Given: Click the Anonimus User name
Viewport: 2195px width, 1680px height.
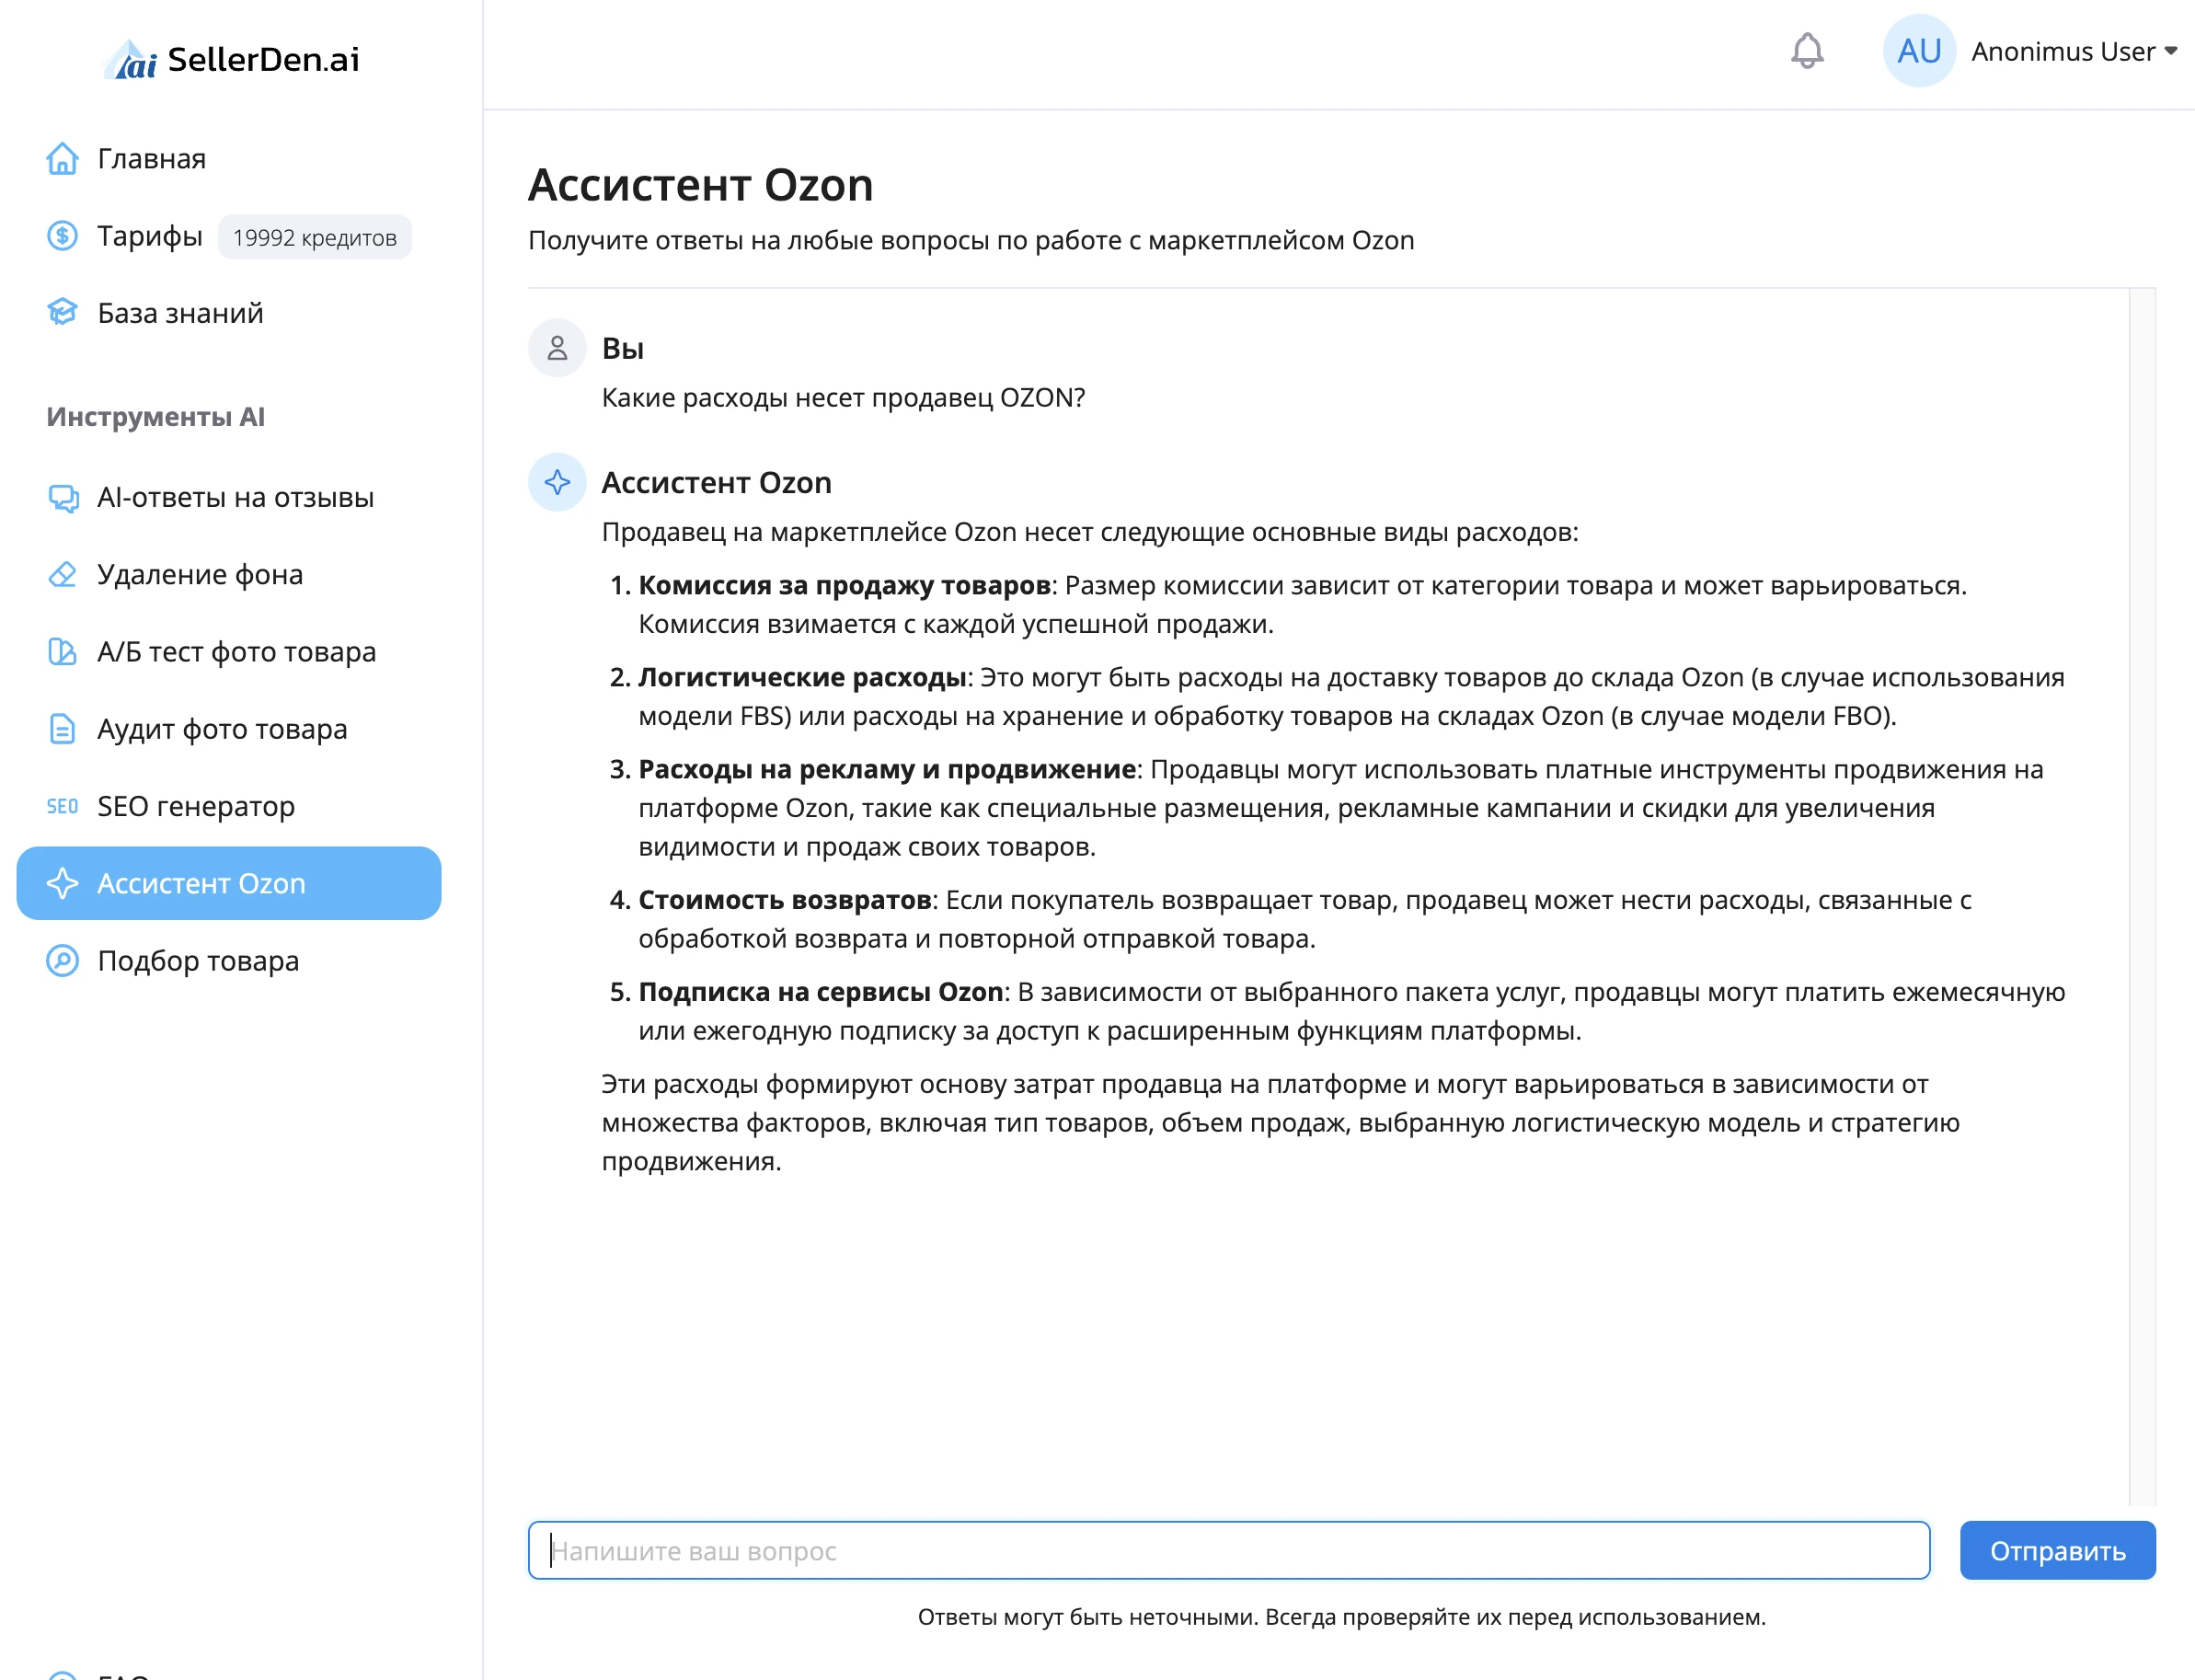Looking at the screenshot, I should coord(2063,51).
